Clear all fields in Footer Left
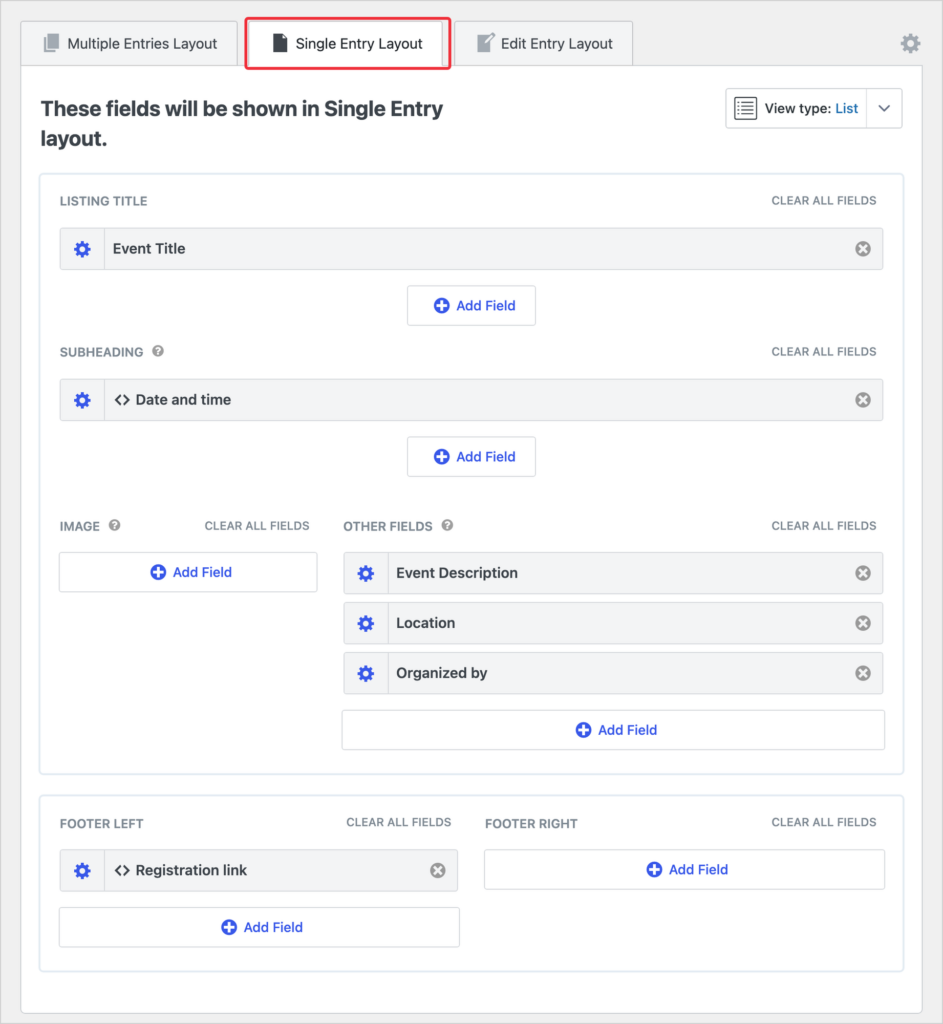Viewport: 943px width, 1024px height. pyautogui.click(x=399, y=822)
